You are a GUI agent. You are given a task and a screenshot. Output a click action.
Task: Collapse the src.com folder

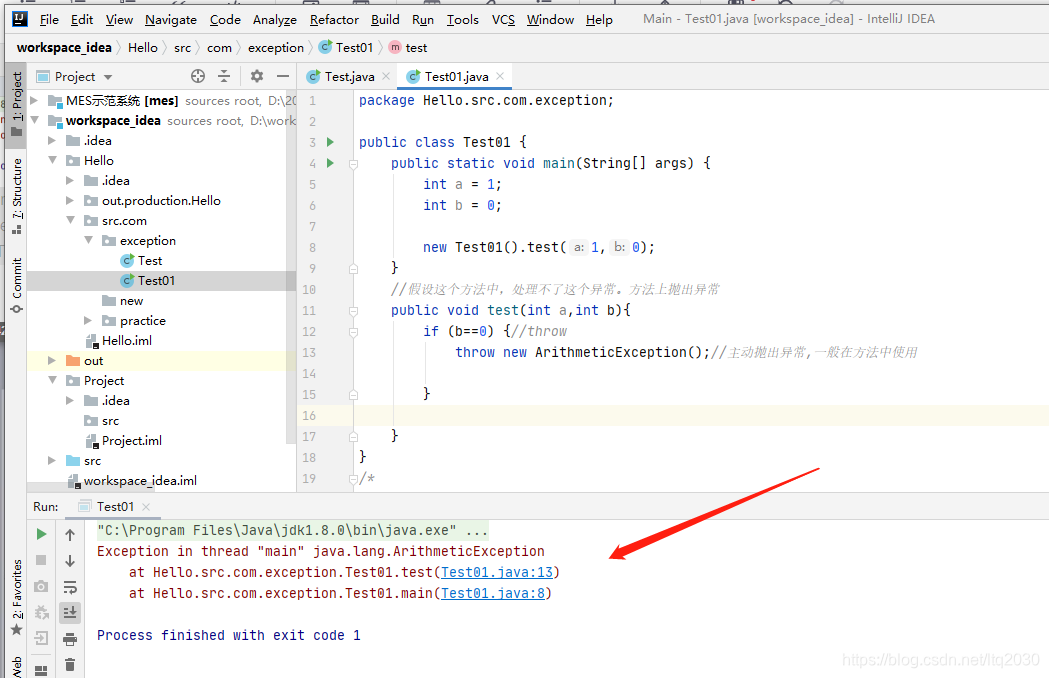pos(70,220)
